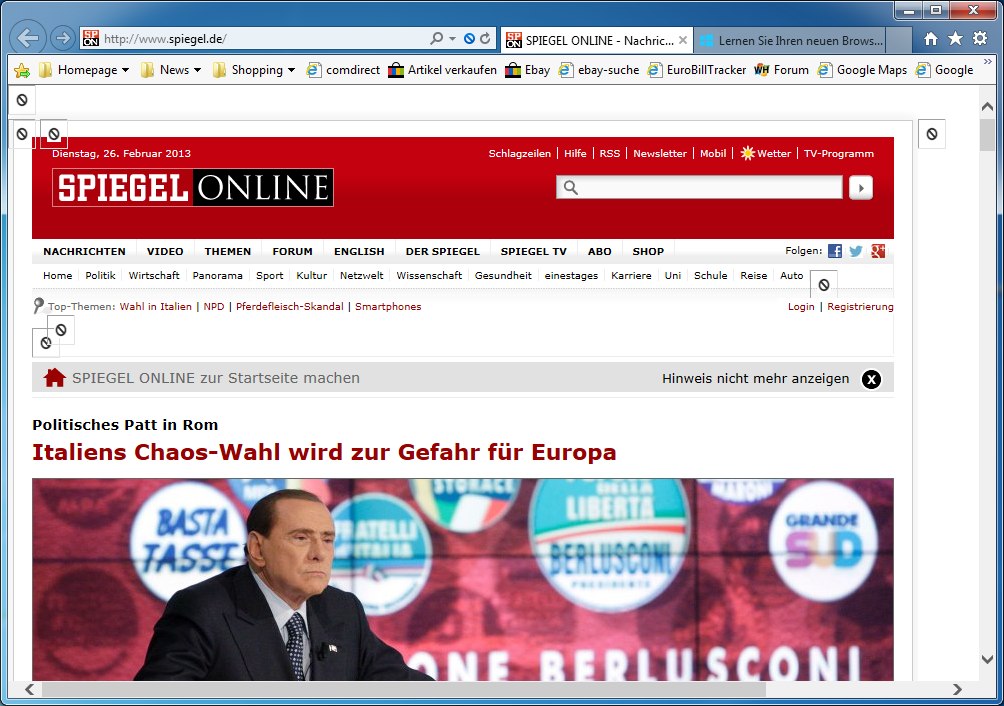This screenshot has height=706, width=1004.
Task: Click the browser Back arrow button
Action: 29,39
